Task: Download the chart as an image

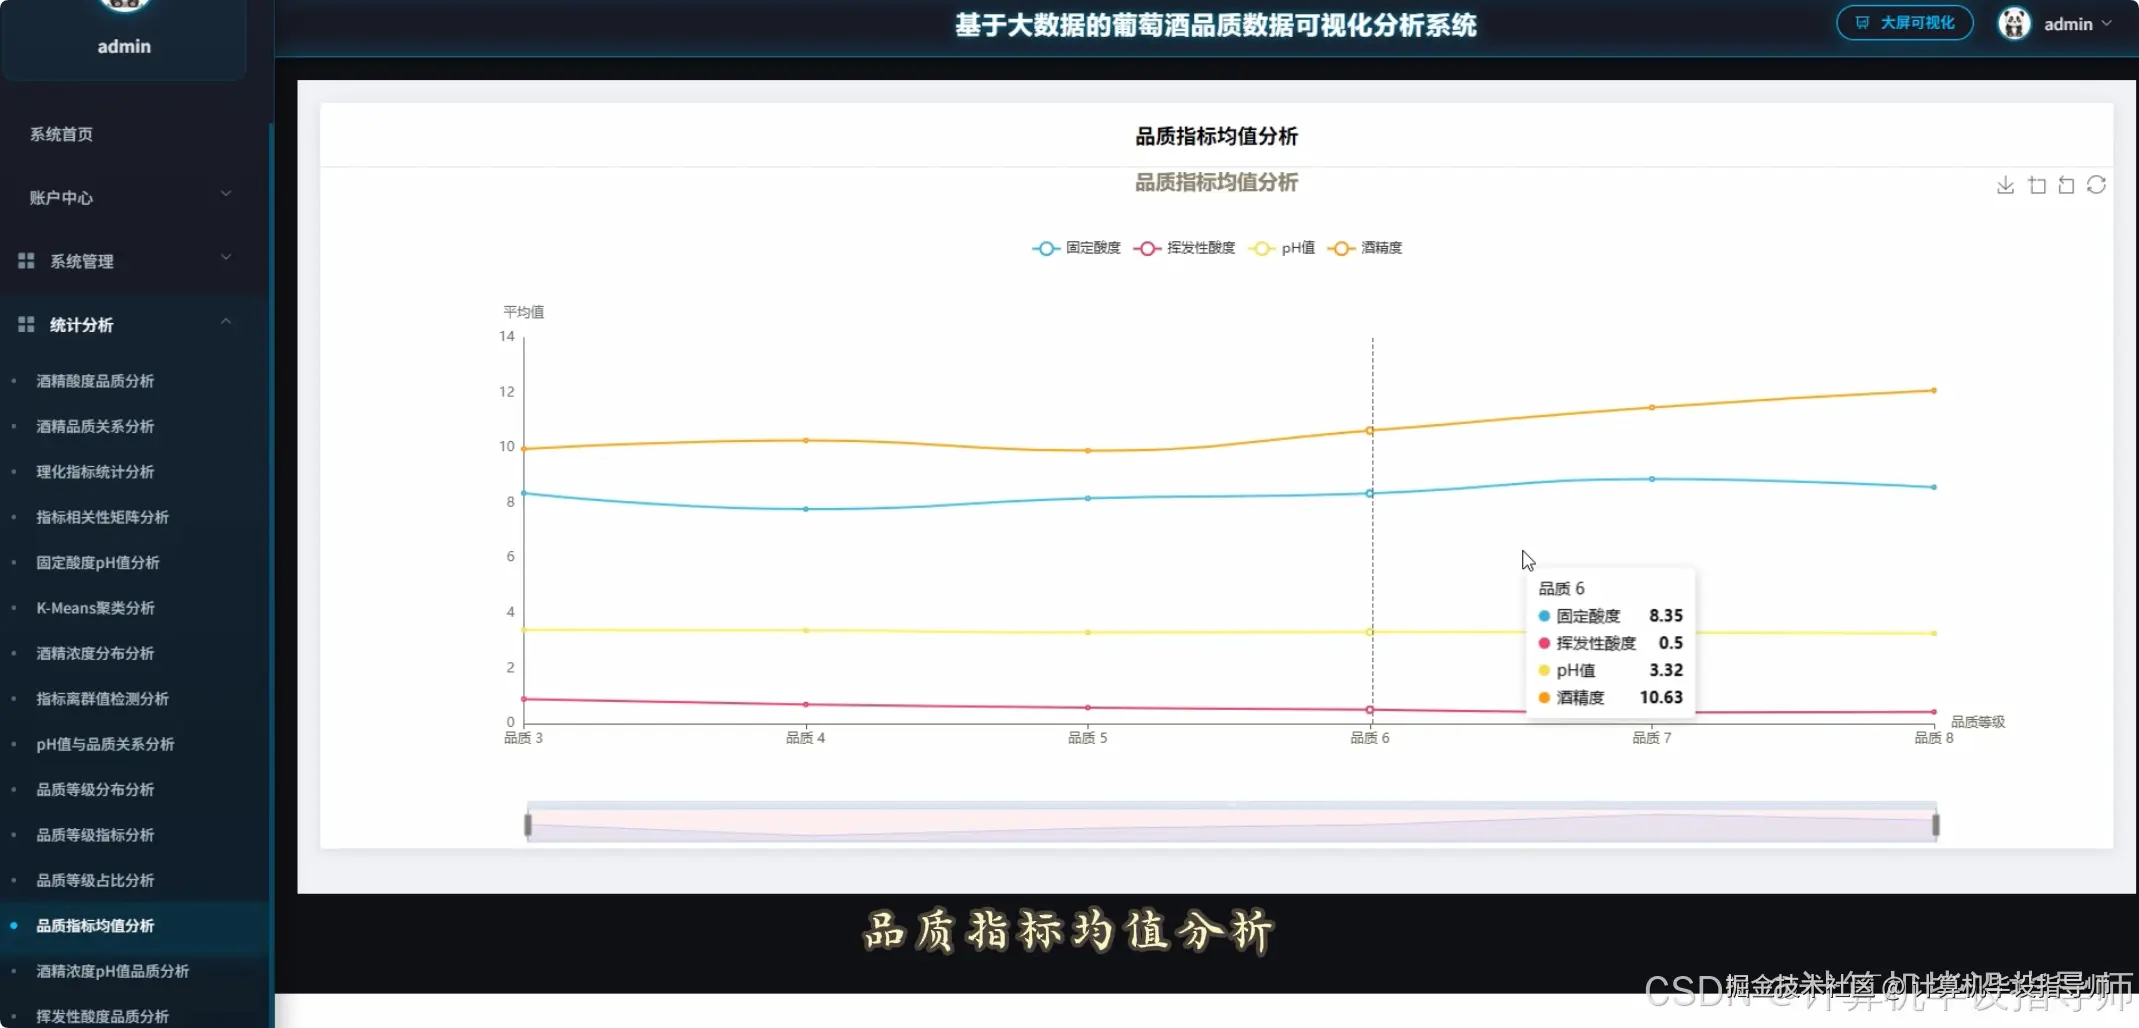Action: [x=2005, y=185]
